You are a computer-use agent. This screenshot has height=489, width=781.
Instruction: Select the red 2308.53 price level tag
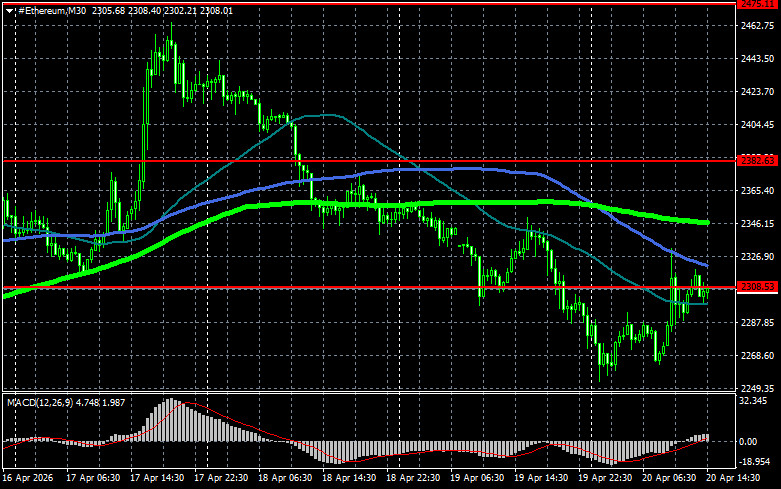click(758, 287)
